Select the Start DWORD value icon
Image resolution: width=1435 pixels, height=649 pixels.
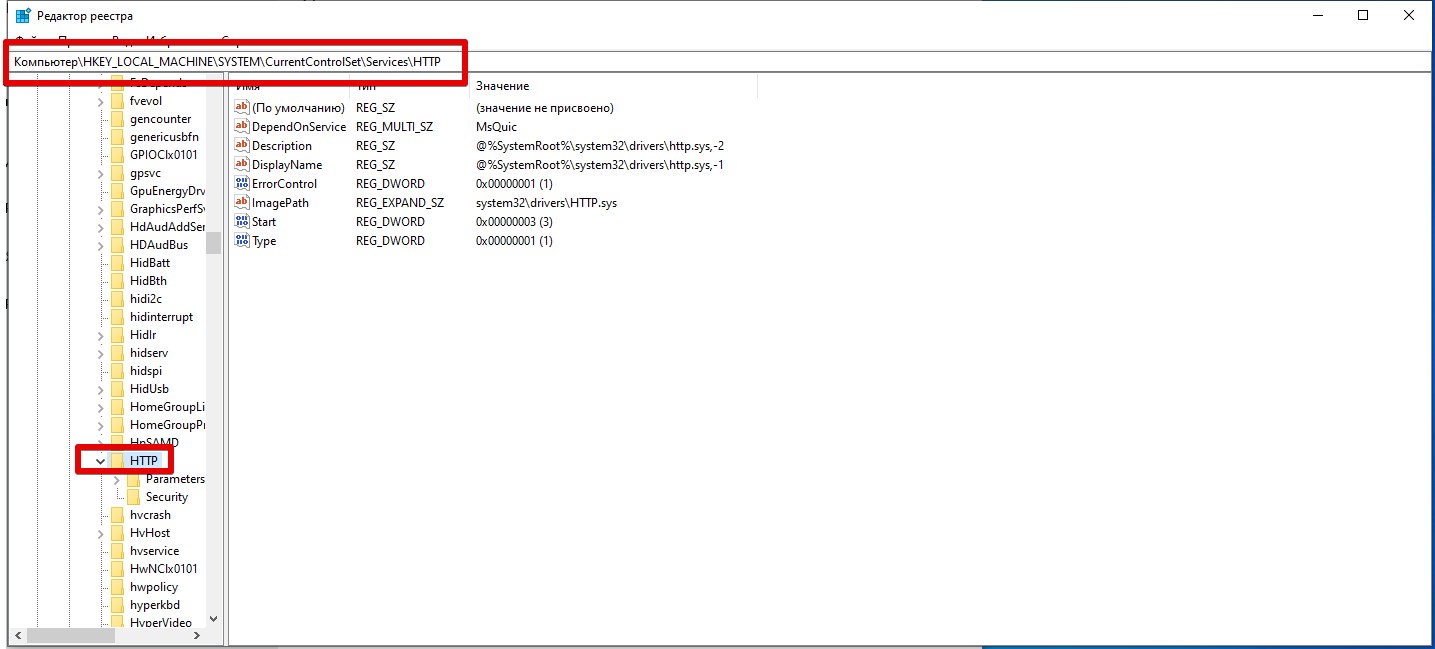click(241, 222)
